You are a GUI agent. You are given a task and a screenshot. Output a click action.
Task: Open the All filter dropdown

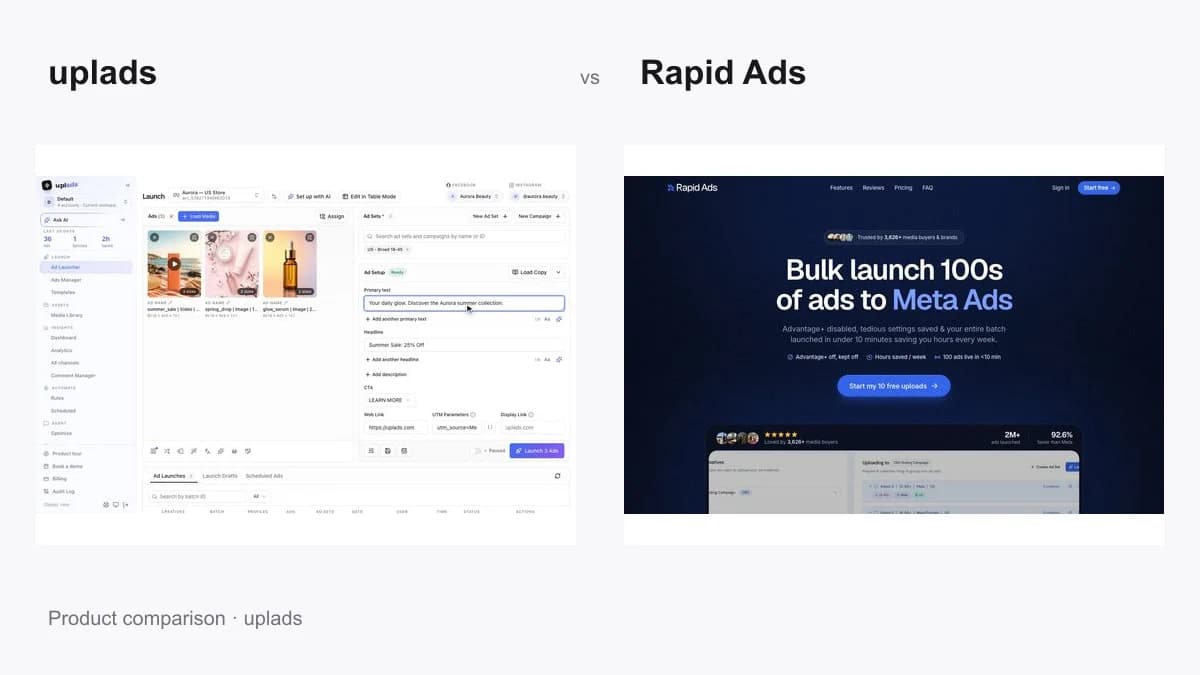click(259, 496)
